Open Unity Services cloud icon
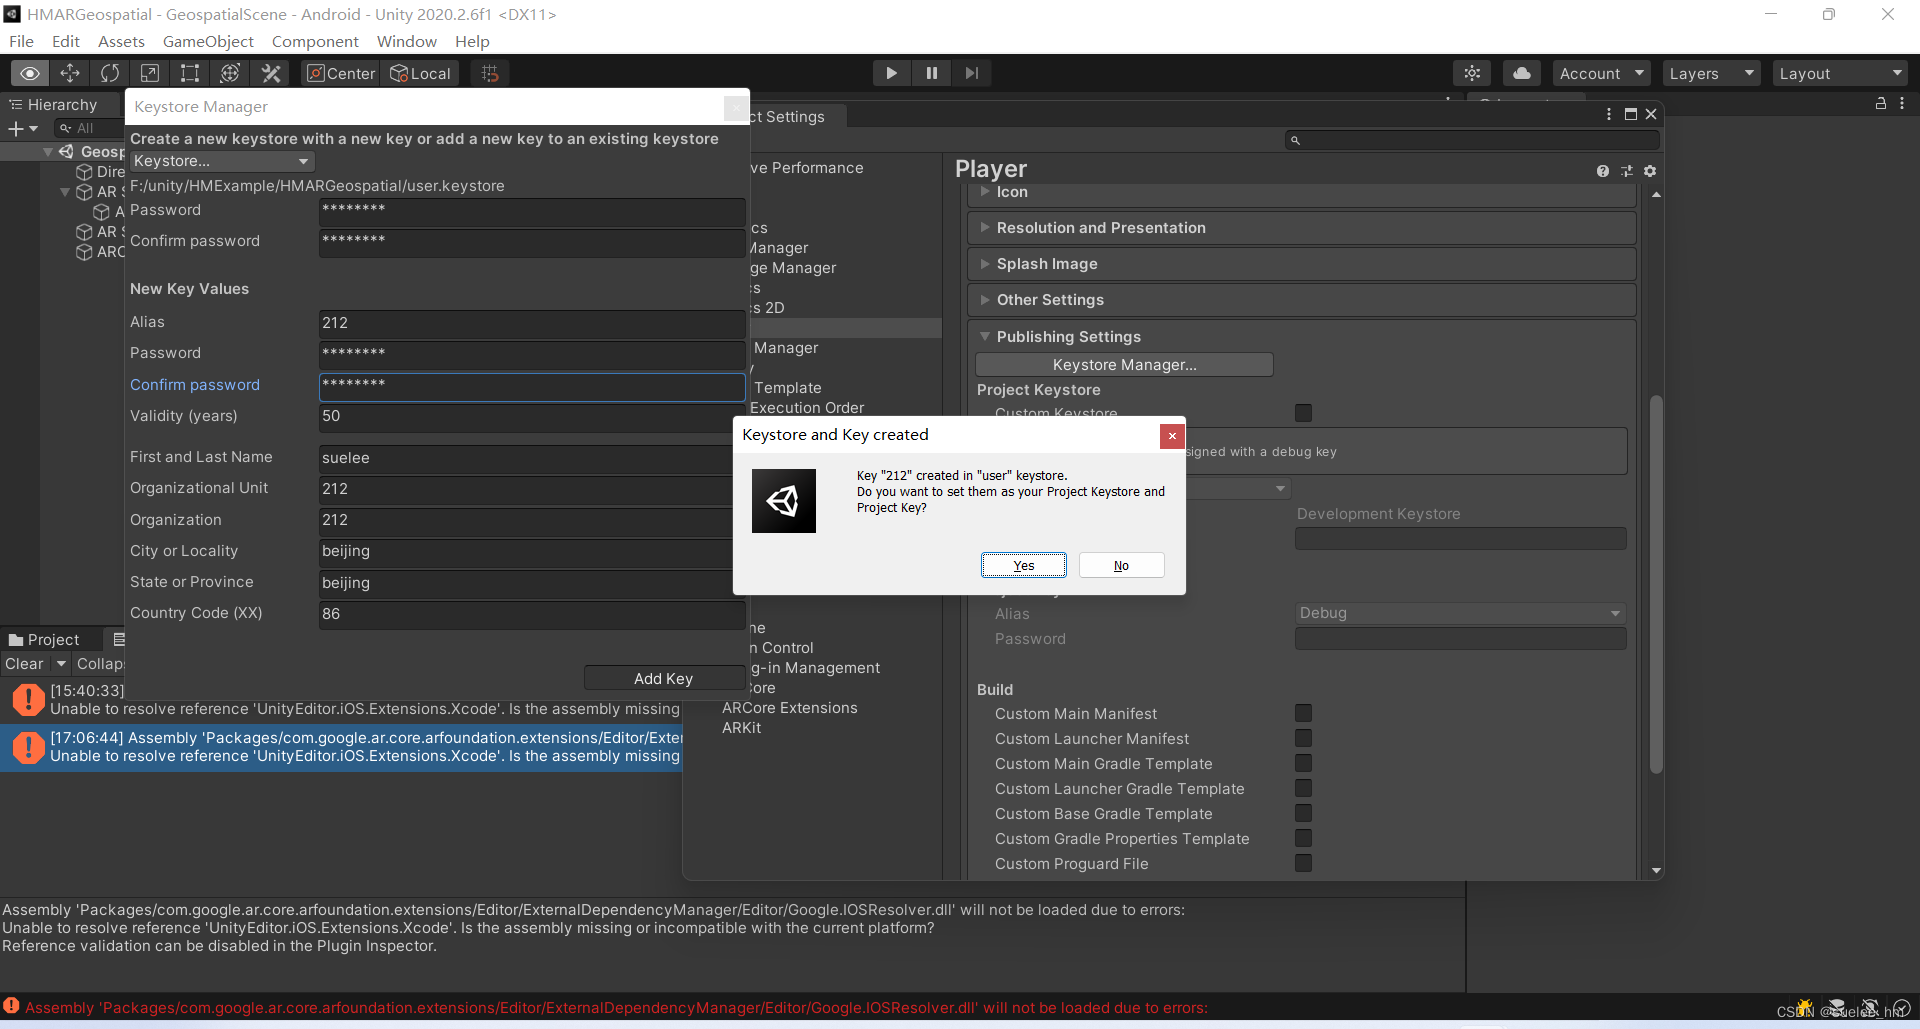Image resolution: width=1920 pixels, height=1029 pixels. click(1521, 73)
